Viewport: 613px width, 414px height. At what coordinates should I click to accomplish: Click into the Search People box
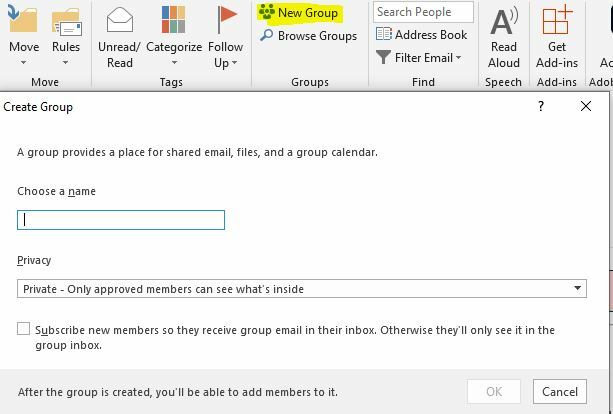[x=423, y=12]
